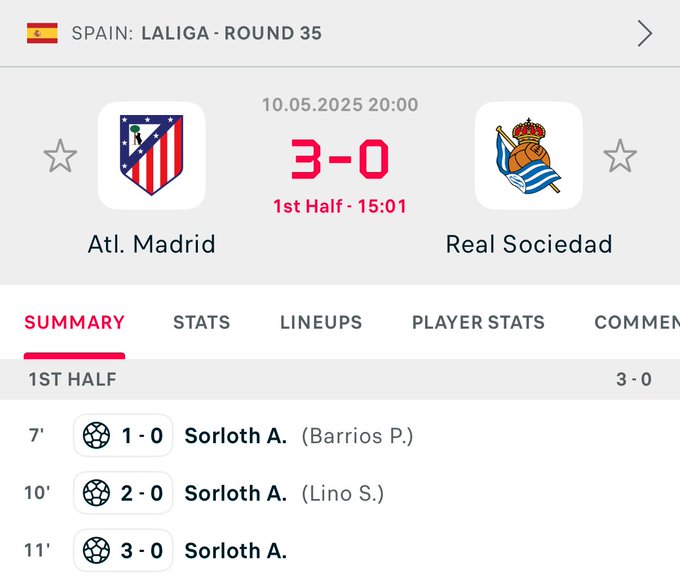This screenshot has height=583, width=680.
Task: Expand the LaLiga round chevron arrow
Action: coord(645,33)
